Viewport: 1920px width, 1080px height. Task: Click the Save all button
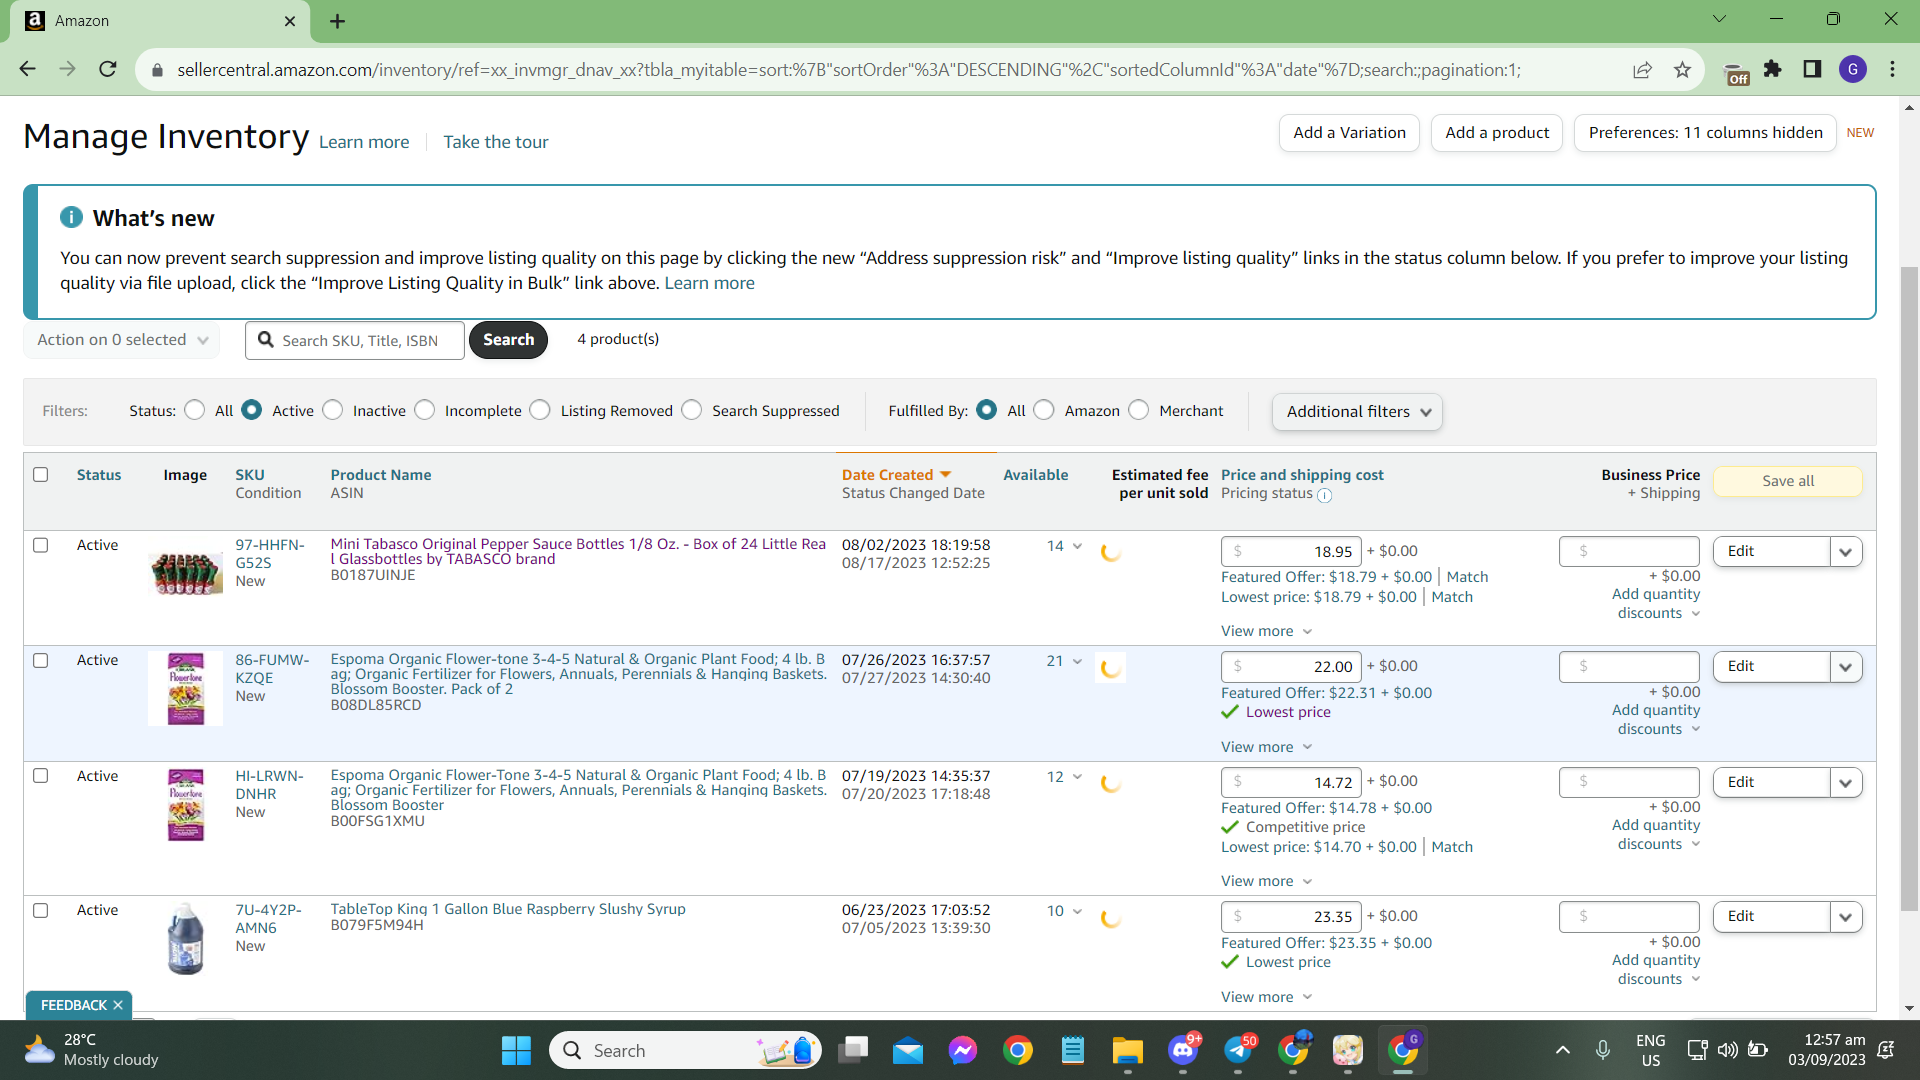(x=1788, y=481)
